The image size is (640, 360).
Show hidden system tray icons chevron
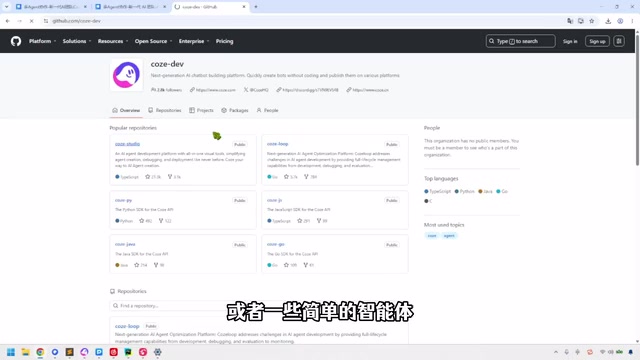(556, 352)
